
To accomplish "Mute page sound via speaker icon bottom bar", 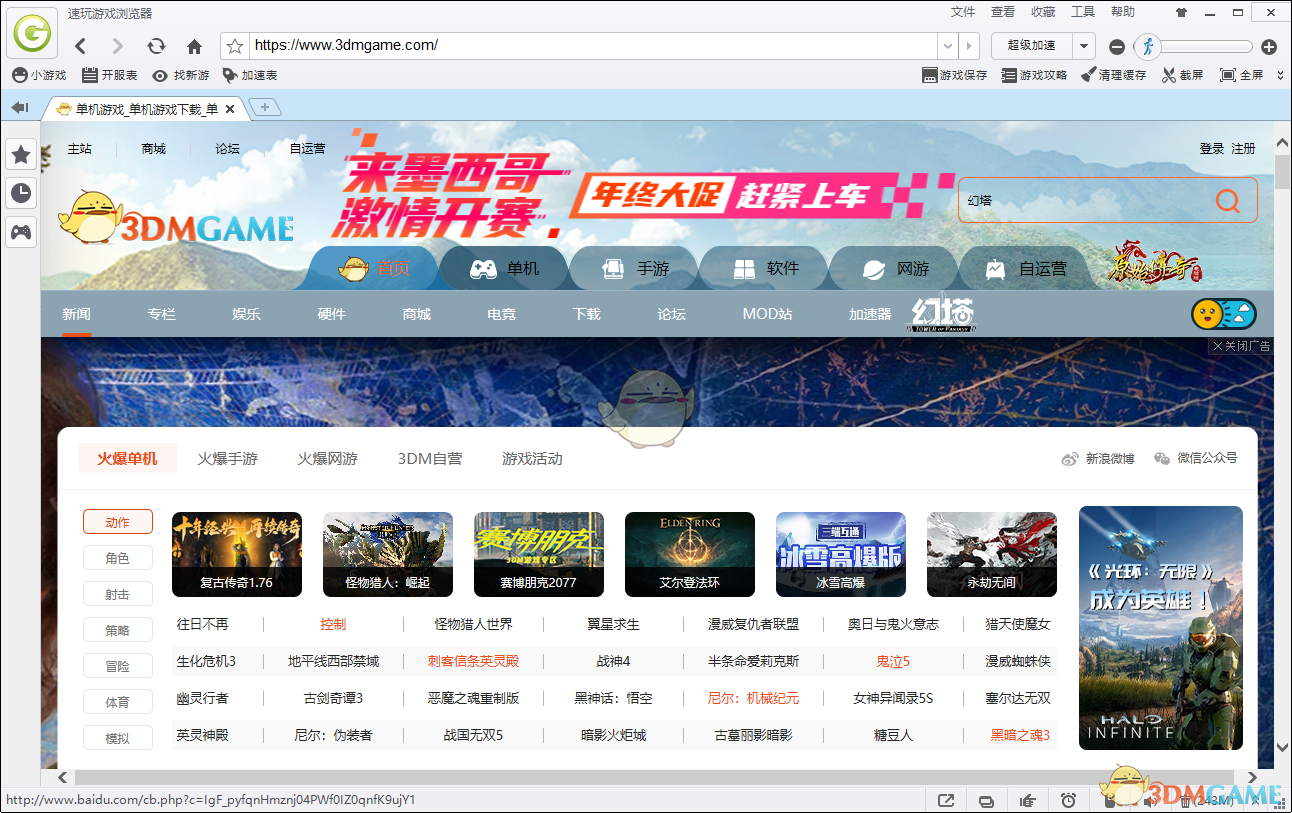I will [x=1150, y=800].
